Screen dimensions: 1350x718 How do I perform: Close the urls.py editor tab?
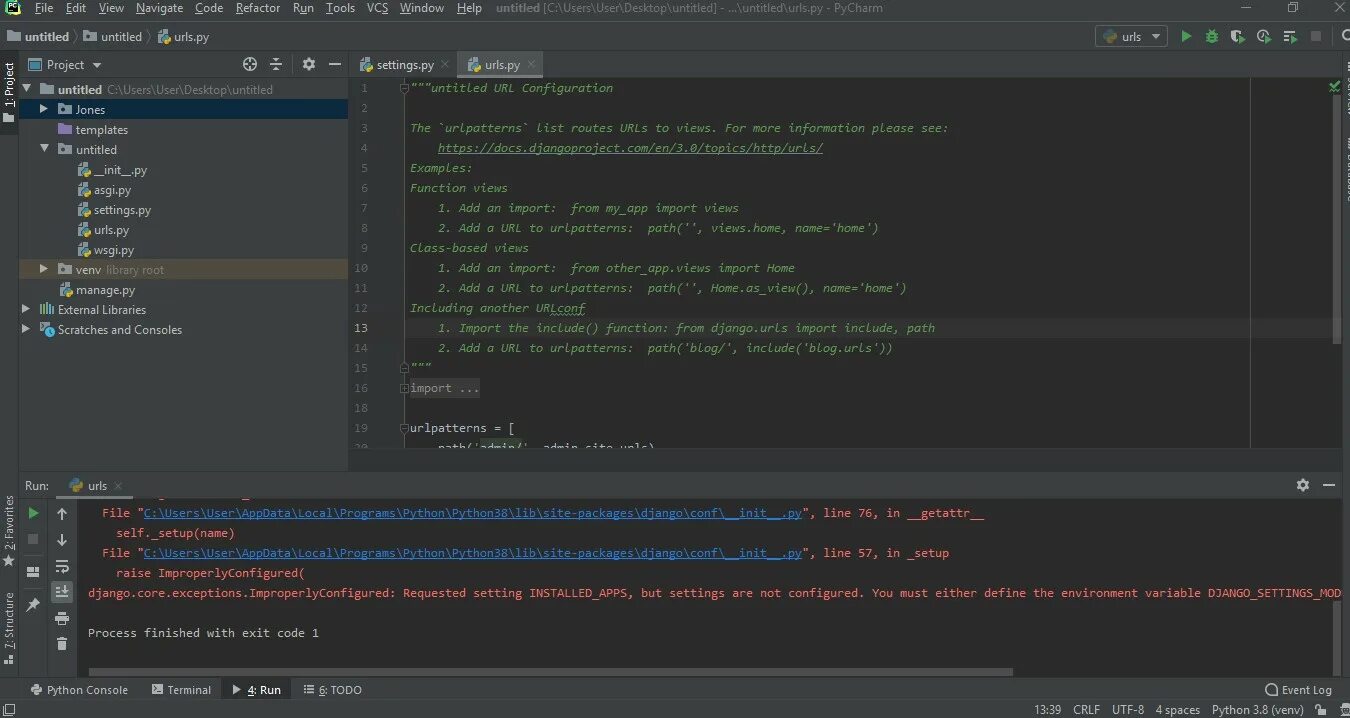tap(532, 64)
